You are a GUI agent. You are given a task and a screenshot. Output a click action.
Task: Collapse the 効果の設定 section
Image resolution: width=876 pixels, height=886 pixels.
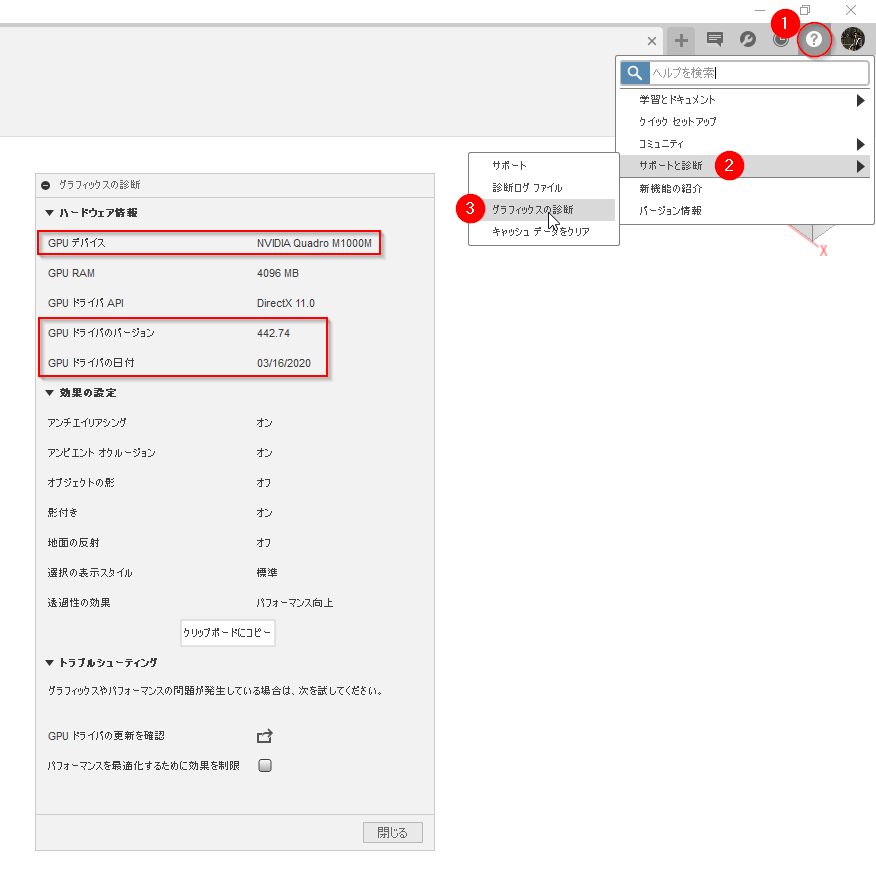[x=50, y=393]
